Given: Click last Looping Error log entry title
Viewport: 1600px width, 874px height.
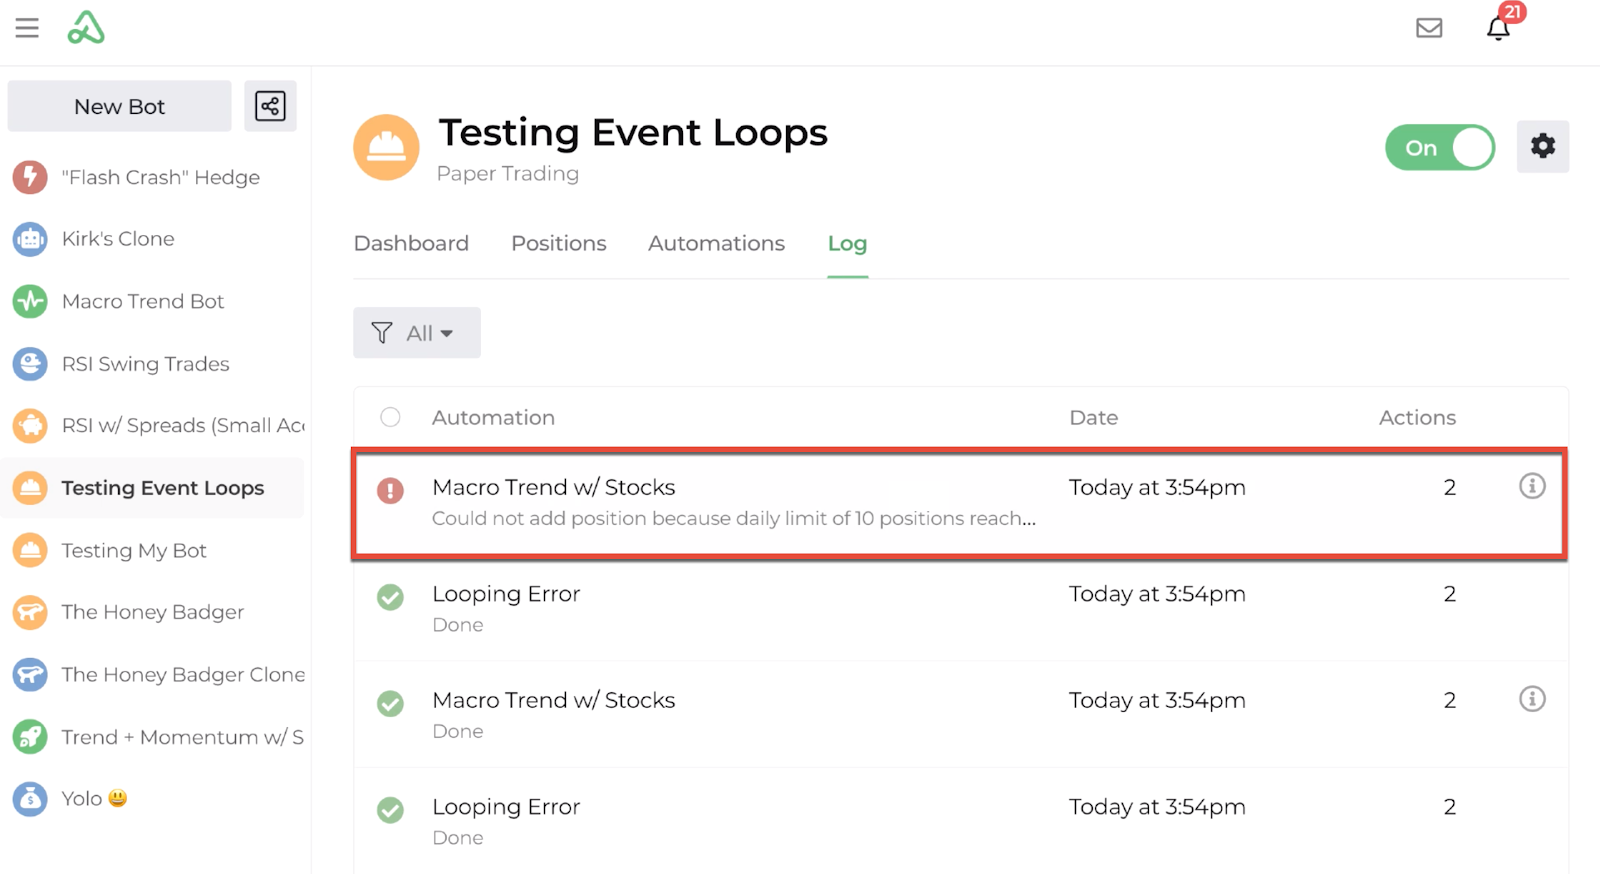Looking at the screenshot, I should [x=506, y=807].
